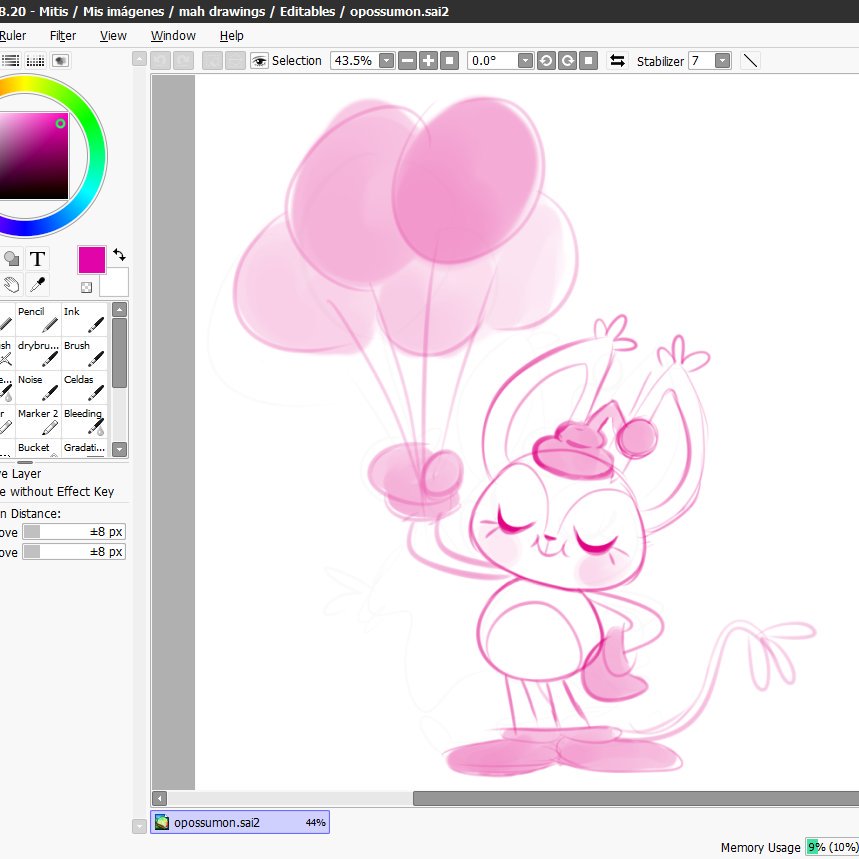
Task: Click the brush list scroll up arrow
Action: point(119,310)
